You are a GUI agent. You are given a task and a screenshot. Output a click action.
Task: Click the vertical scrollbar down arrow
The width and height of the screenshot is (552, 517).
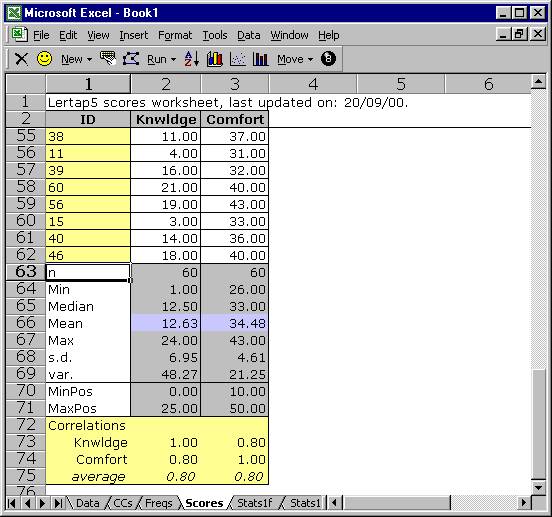click(x=538, y=487)
